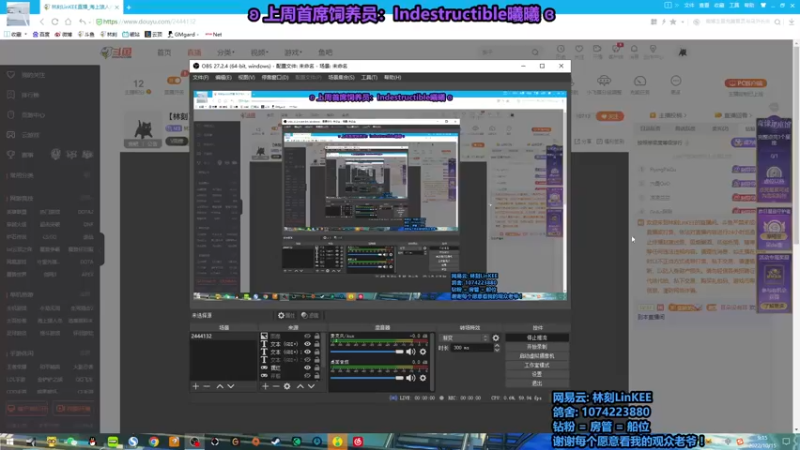The width and height of the screenshot is (800, 450).
Task: Toggle visibility of the bottom source row
Action: tap(307, 376)
